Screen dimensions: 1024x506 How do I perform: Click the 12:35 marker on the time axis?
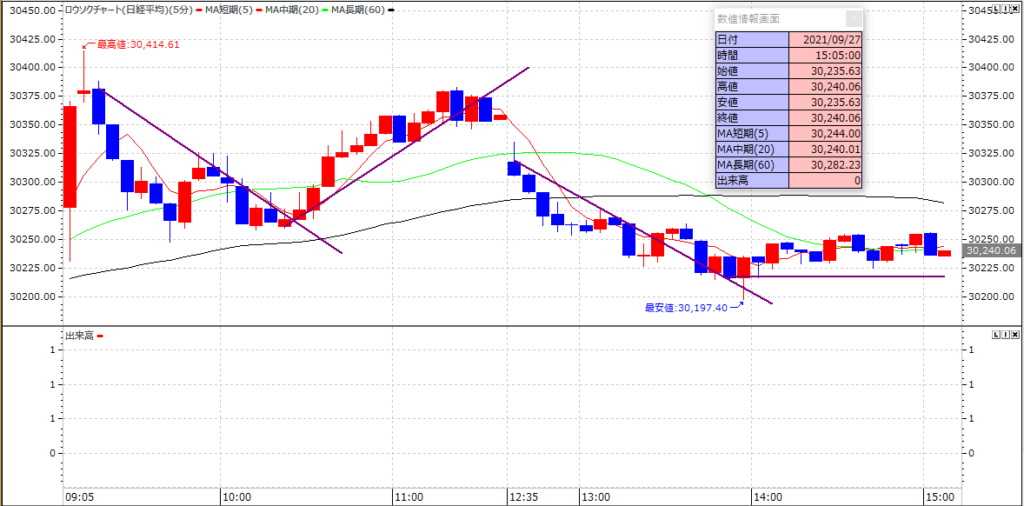tap(523, 496)
